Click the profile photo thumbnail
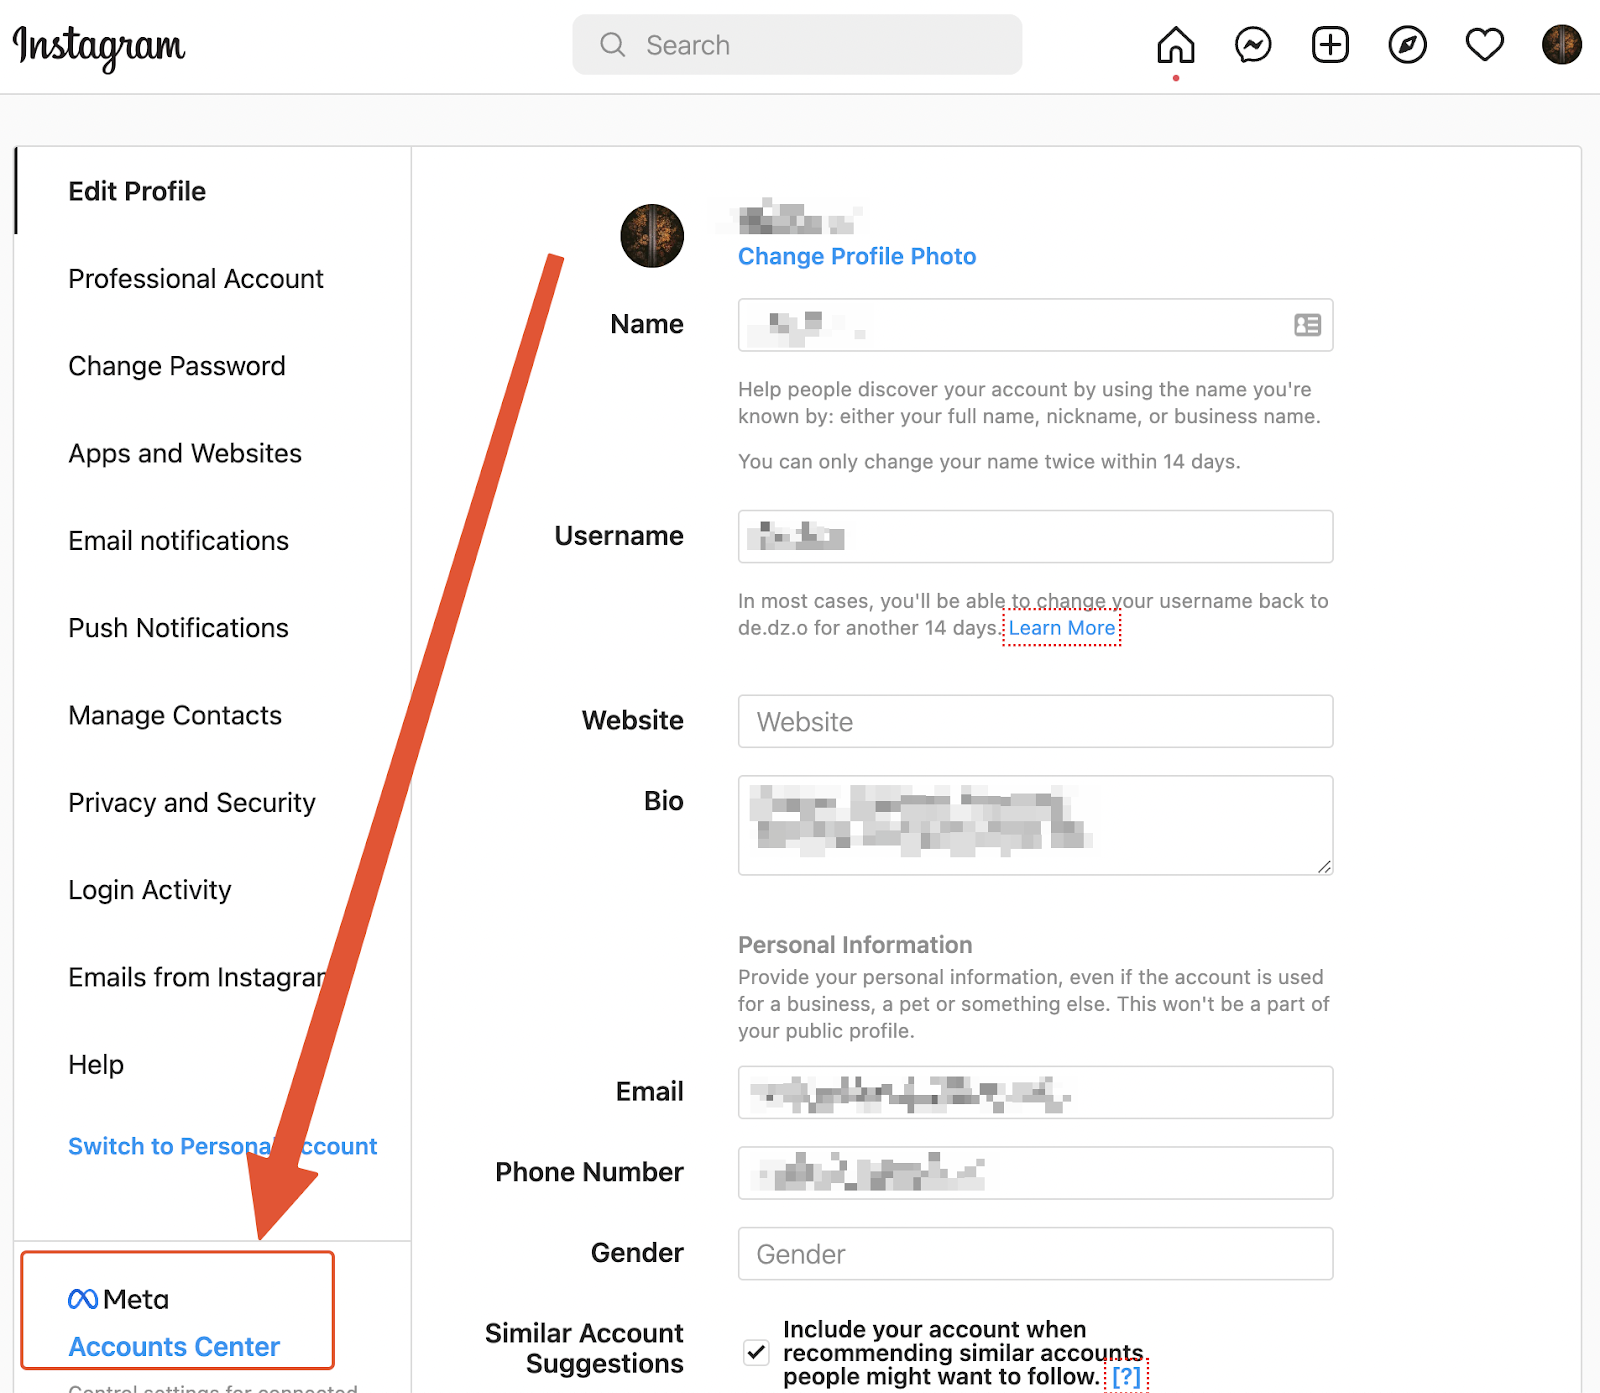Image resolution: width=1600 pixels, height=1393 pixels. 652,236
